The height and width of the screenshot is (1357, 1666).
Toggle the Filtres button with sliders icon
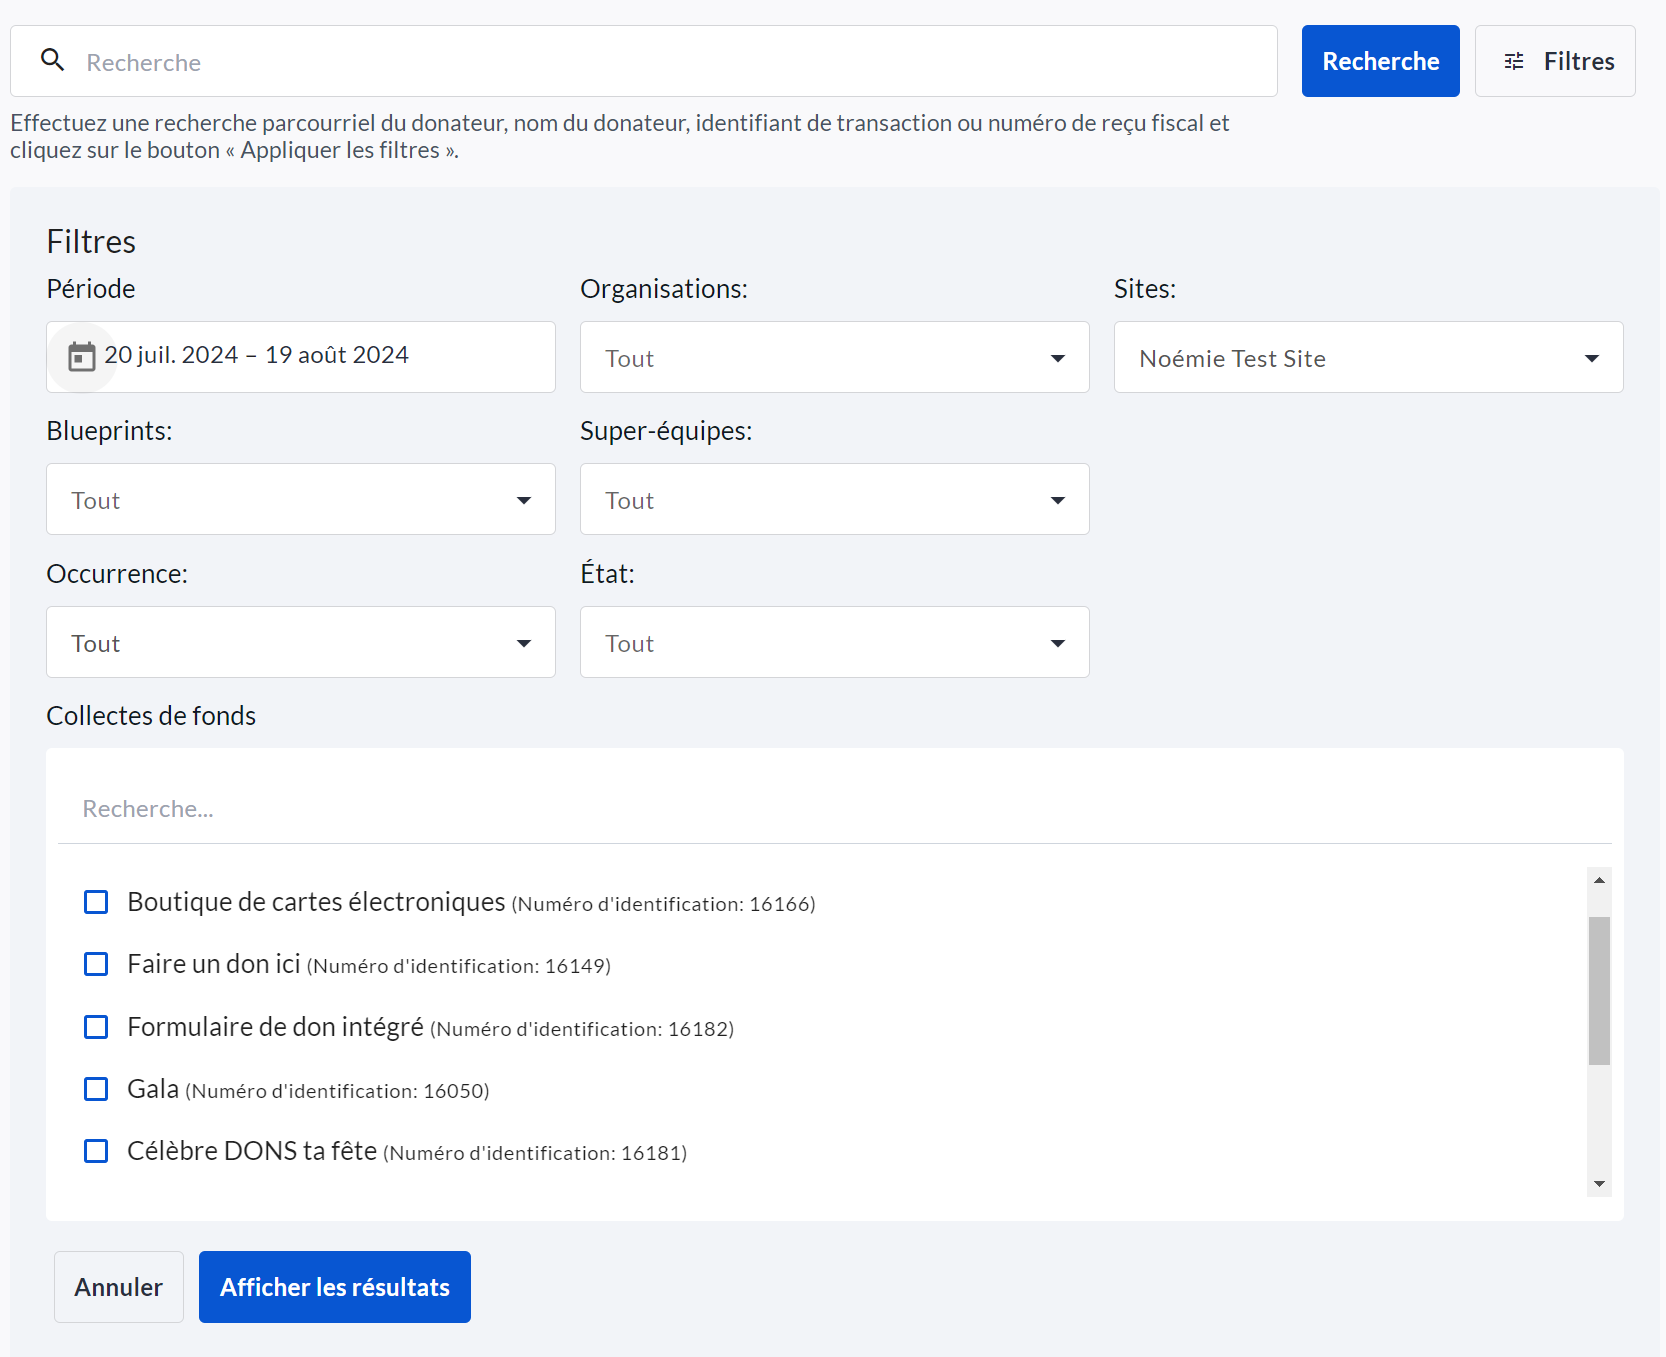click(x=1555, y=61)
